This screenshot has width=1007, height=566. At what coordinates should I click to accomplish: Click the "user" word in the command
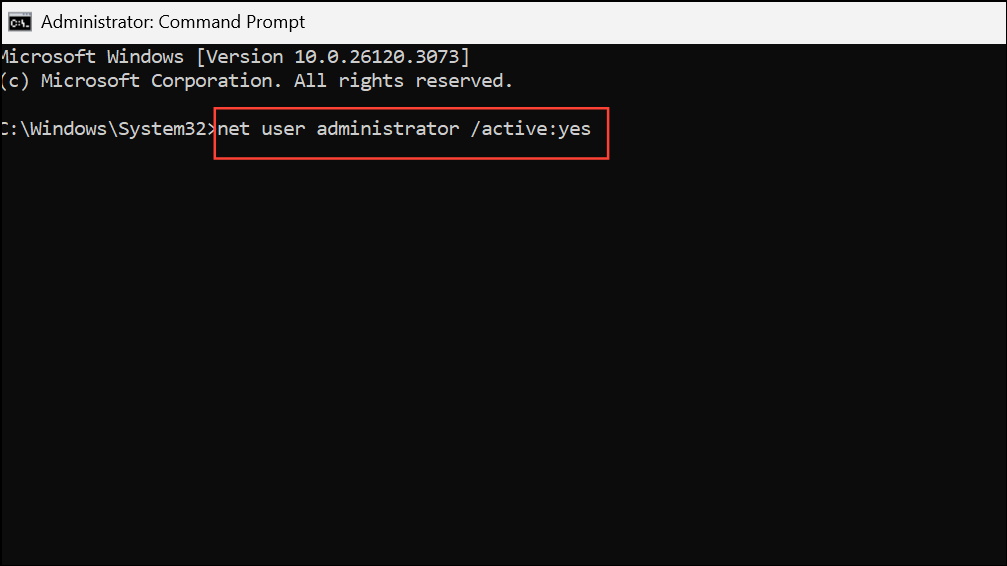(283, 129)
